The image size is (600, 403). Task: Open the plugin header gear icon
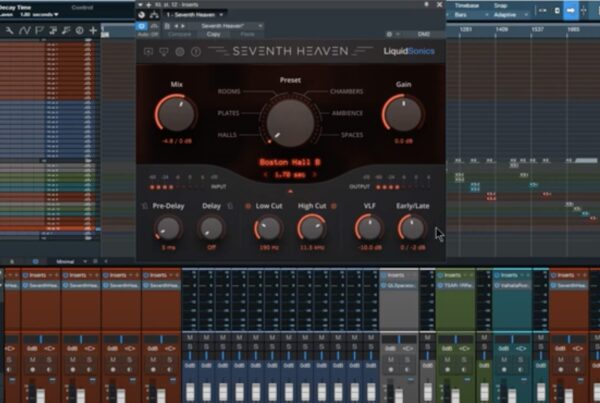tap(389, 34)
